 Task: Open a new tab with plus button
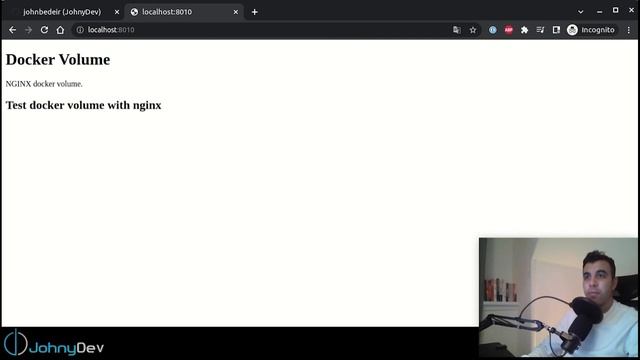click(x=255, y=12)
